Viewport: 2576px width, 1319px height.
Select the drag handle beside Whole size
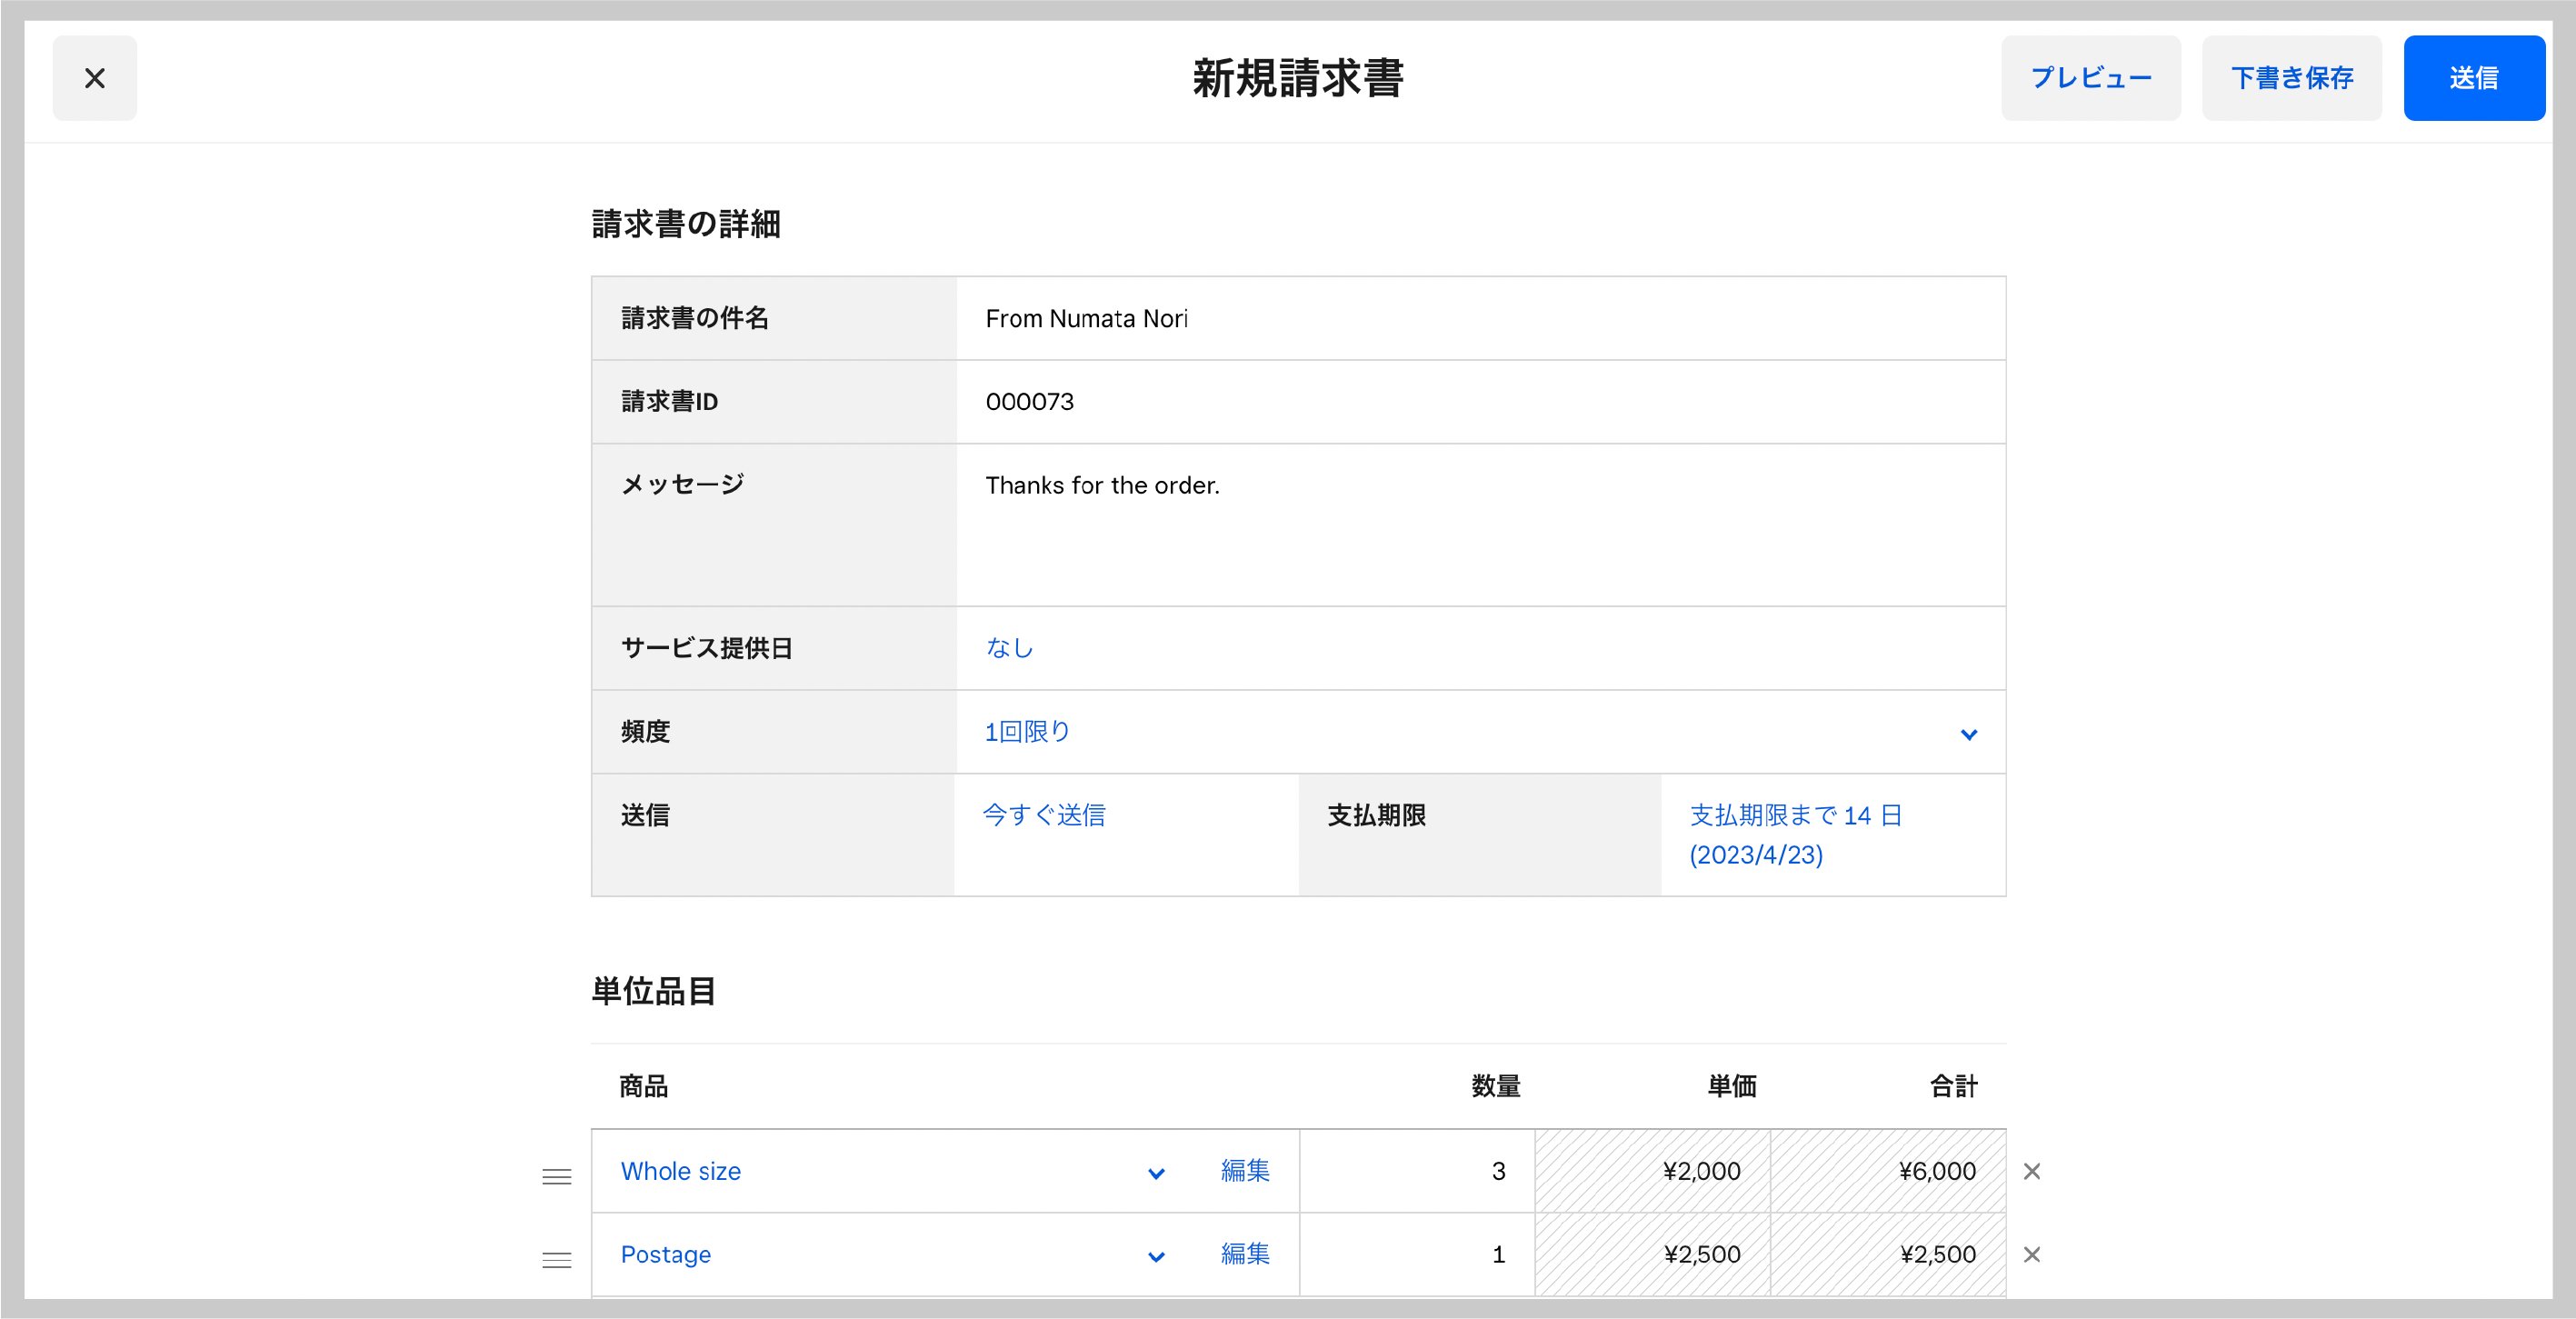(x=555, y=1177)
